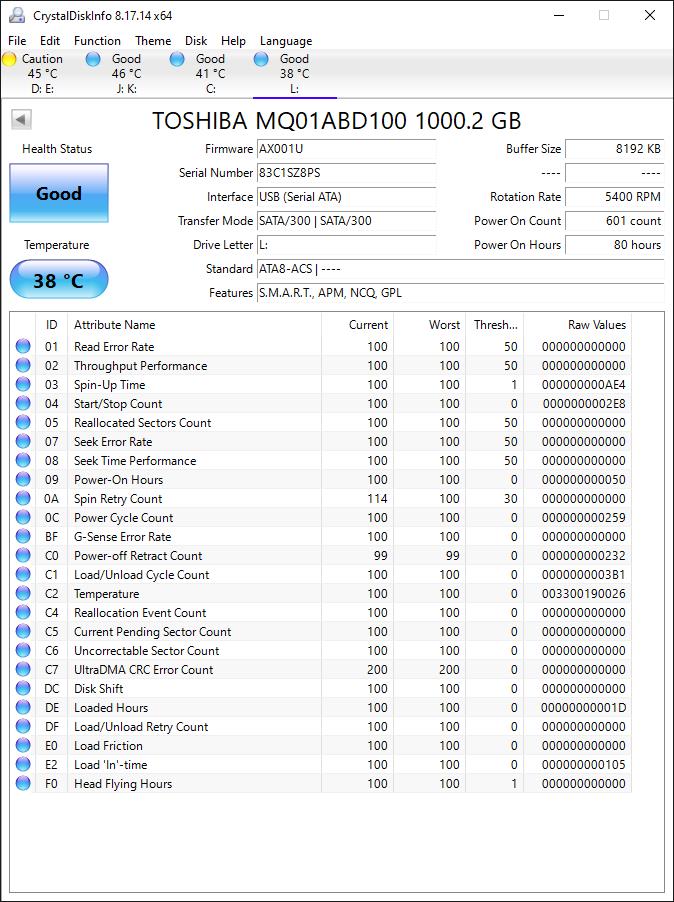Click status orb for Start/Stop Count row
674x902 pixels.
click(x=23, y=403)
